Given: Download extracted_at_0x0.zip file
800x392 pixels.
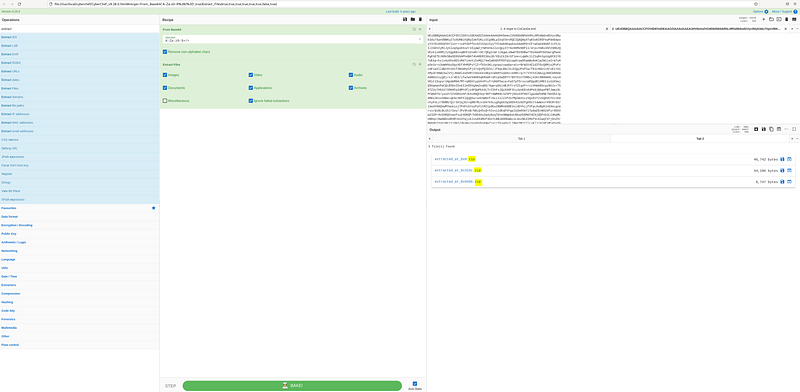Looking at the screenshot, I should 782,159.
